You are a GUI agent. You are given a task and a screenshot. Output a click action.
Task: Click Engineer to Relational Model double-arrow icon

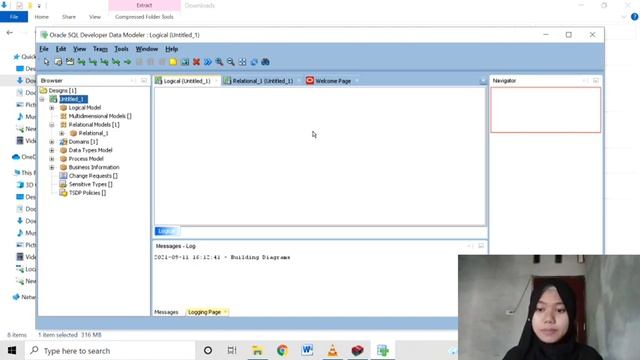208,62
